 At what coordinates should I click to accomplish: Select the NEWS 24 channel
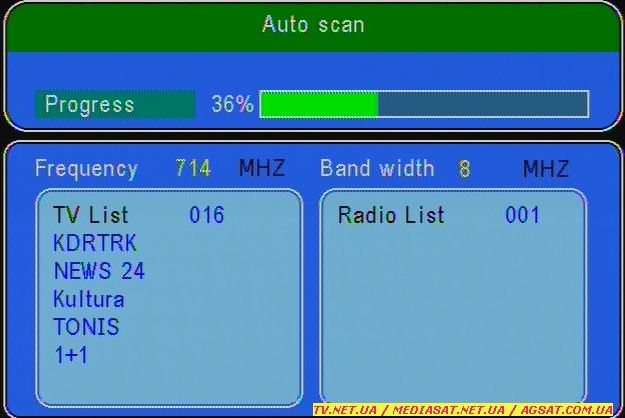[99, 271]
